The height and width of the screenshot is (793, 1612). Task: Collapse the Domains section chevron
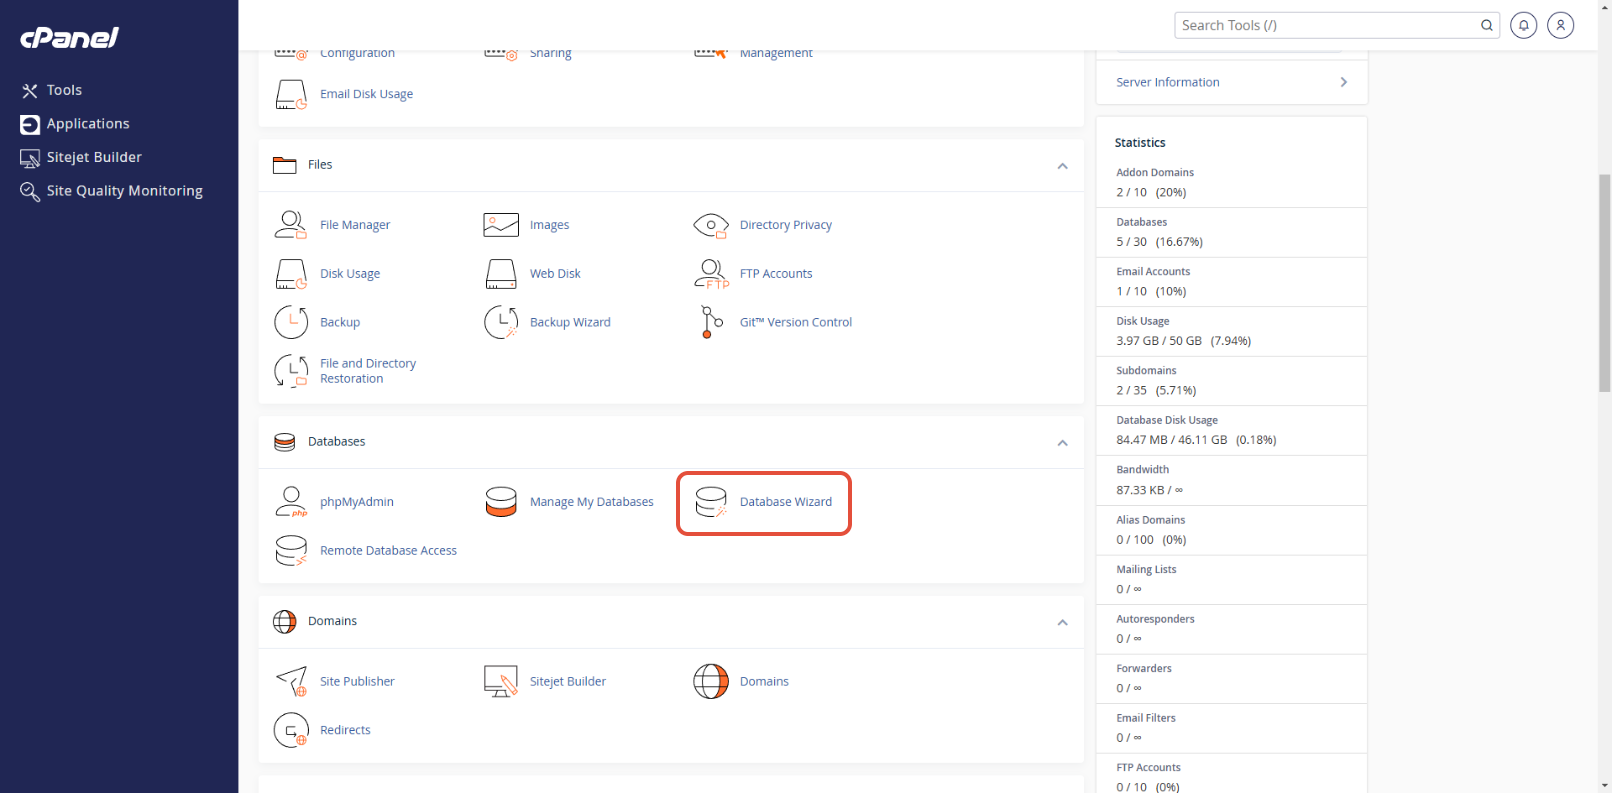[x=1063, y=623]
